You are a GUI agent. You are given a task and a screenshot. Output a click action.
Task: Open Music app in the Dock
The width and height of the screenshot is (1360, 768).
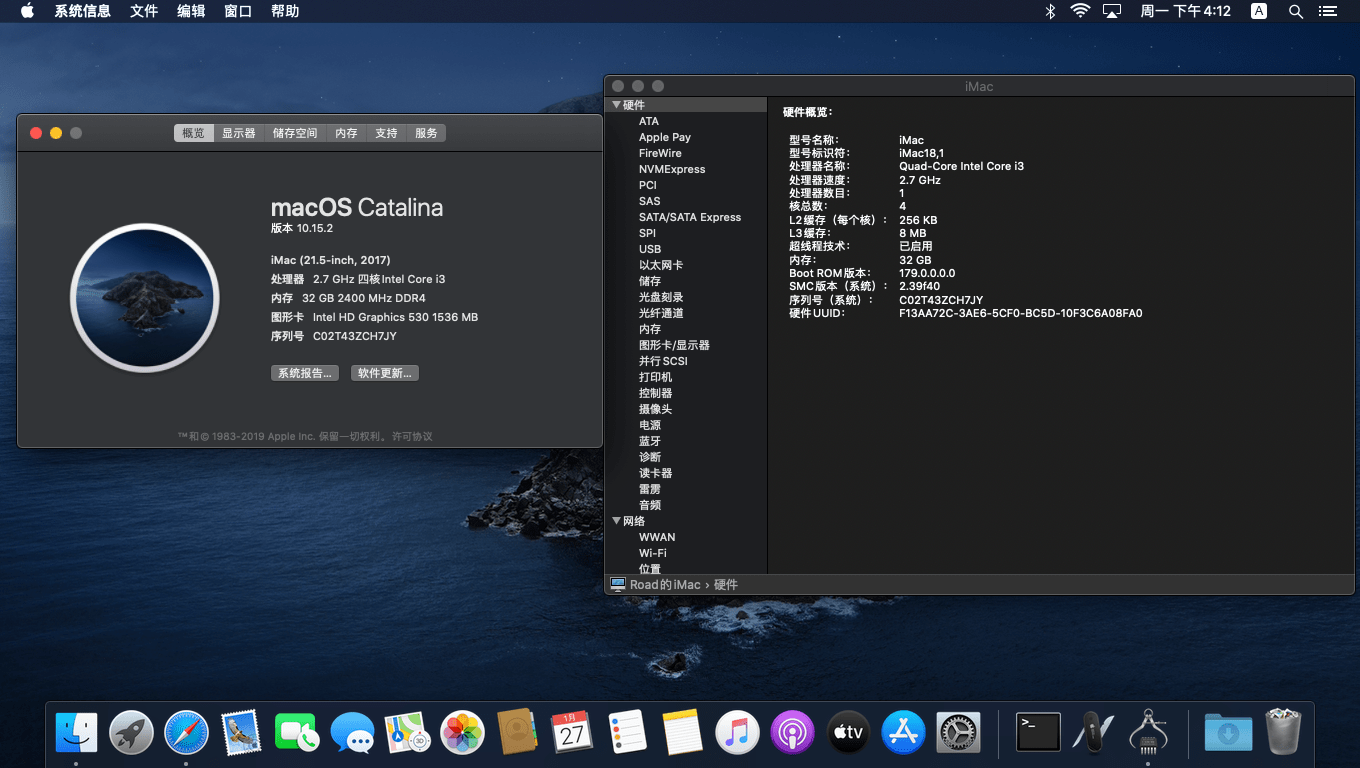[x=738, y=733]
